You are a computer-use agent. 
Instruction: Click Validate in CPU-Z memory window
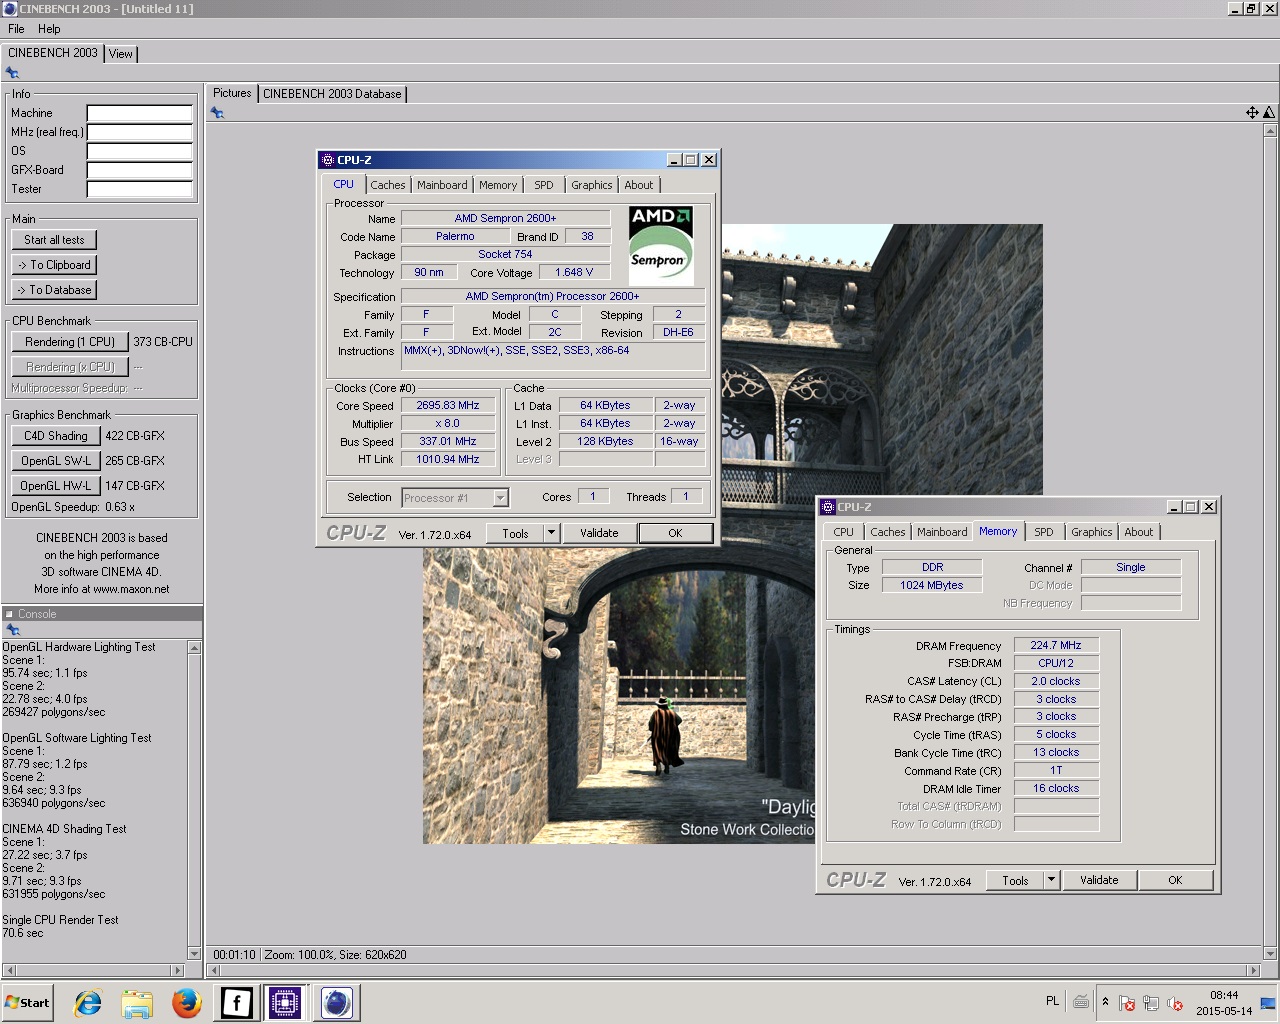[1099, 880]
